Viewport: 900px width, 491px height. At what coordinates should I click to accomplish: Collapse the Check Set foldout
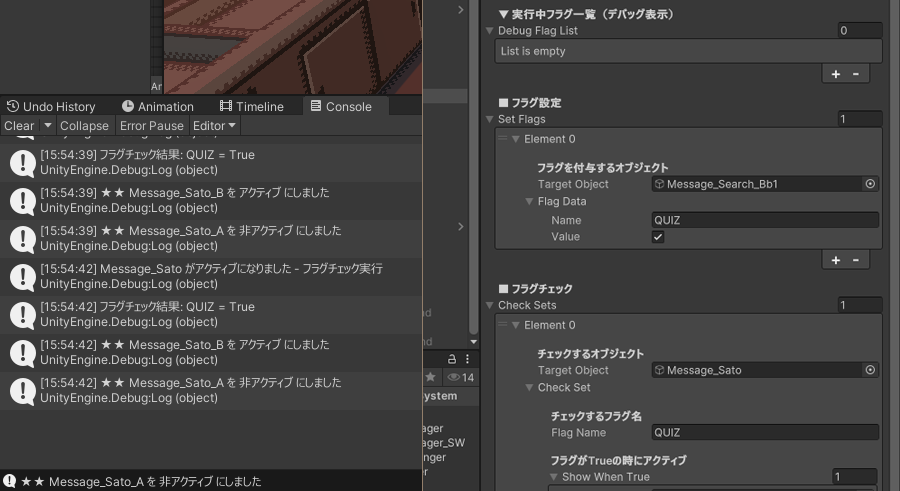[x=529, y=388]
